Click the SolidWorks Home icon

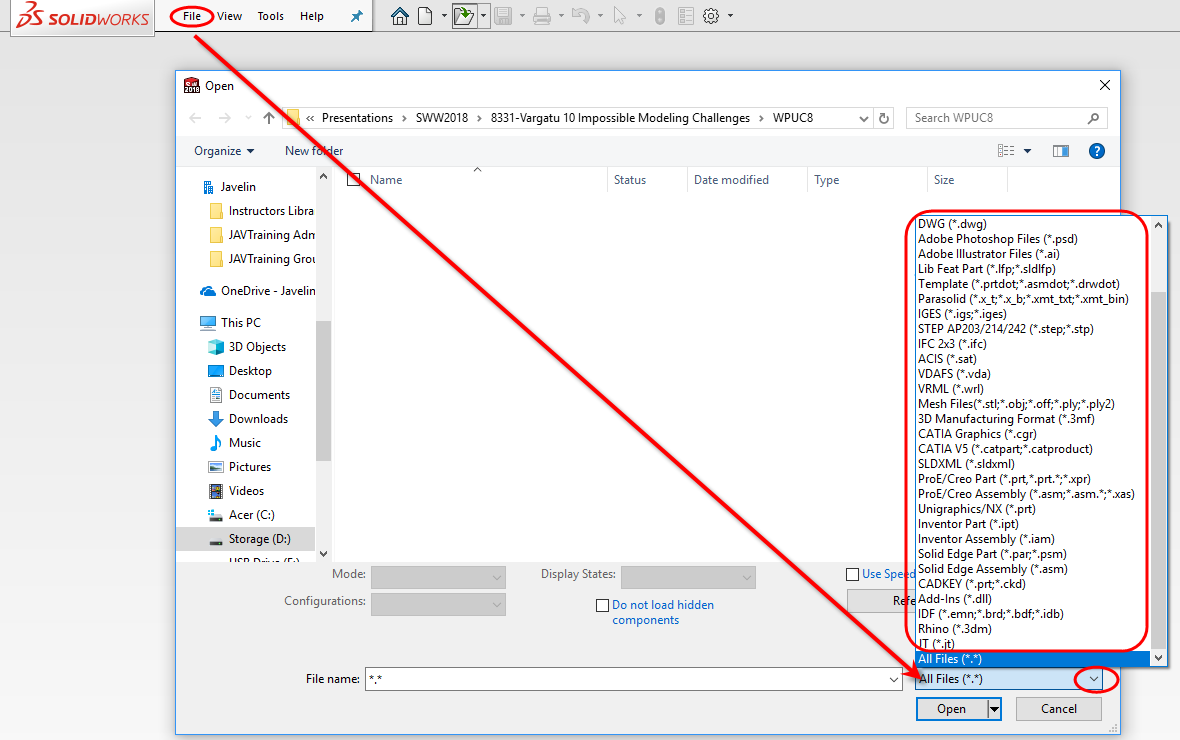[x=400, y=16]
